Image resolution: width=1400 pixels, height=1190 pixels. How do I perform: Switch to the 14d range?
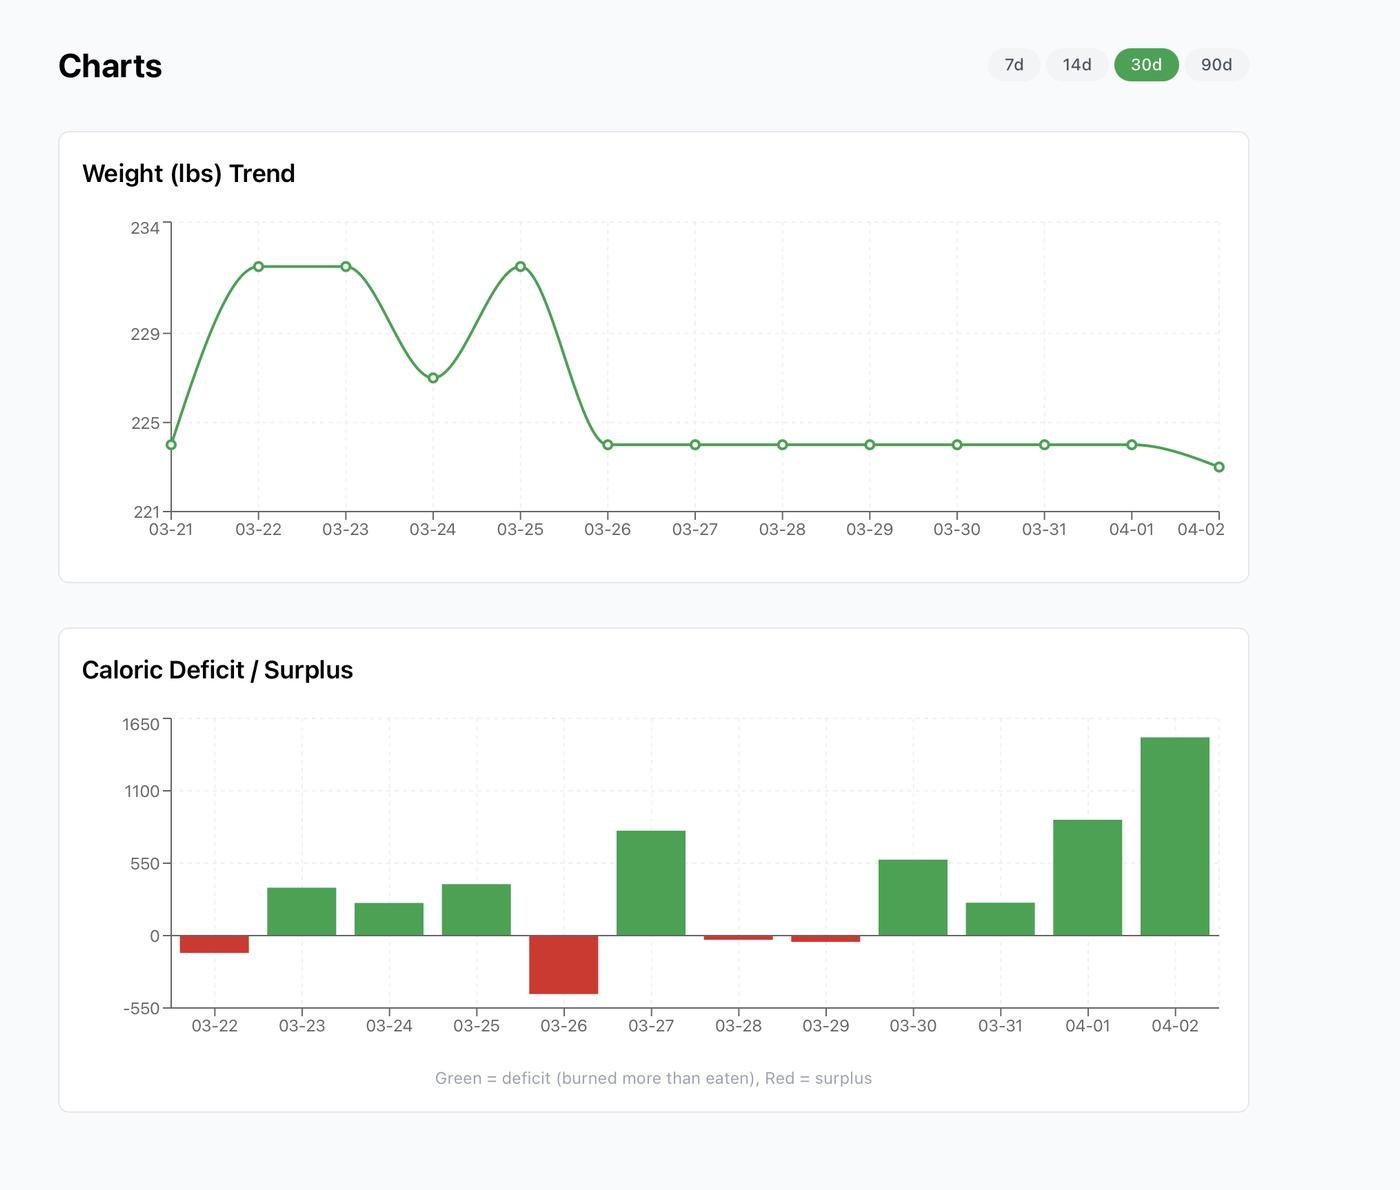pos(1077,65)
